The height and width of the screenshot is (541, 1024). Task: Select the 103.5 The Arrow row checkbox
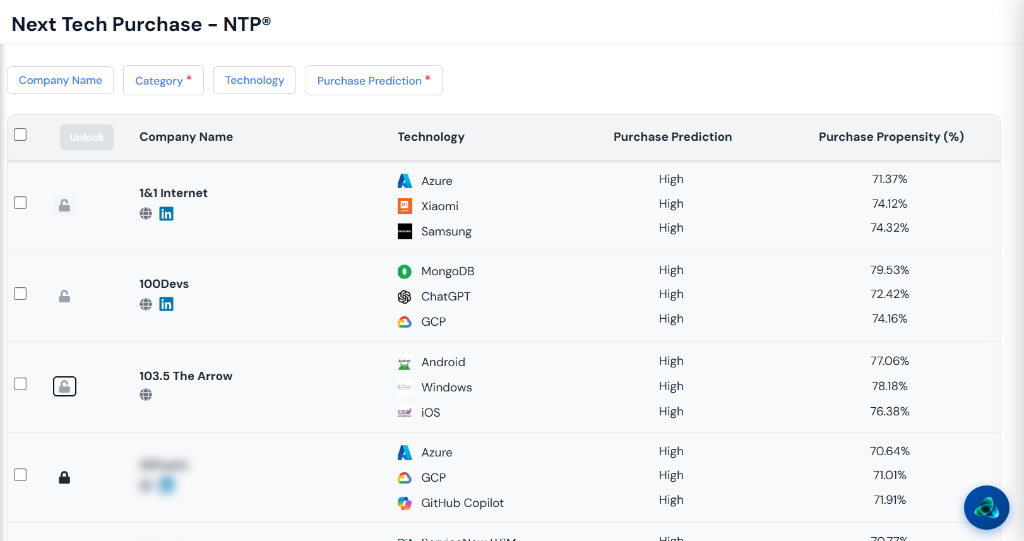[21, 384]
